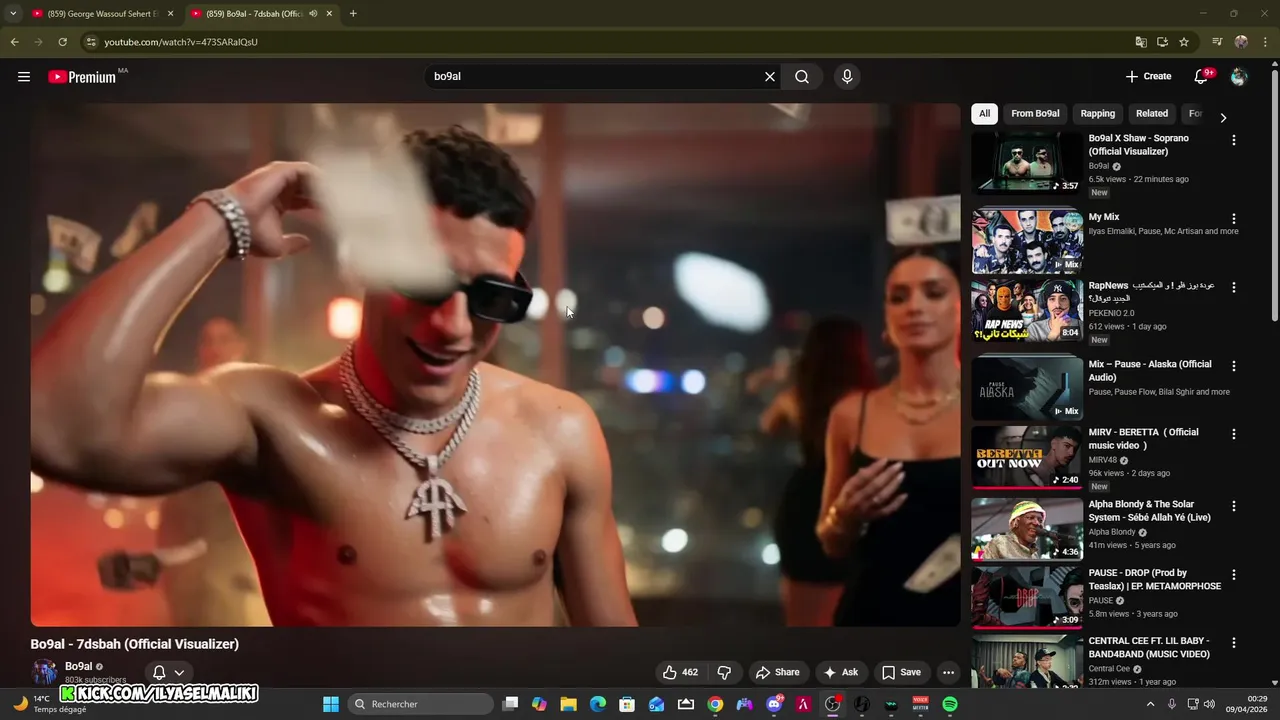1280x720 pixels.
Task: Select the Related filter chip
Action: [1151, 113]
